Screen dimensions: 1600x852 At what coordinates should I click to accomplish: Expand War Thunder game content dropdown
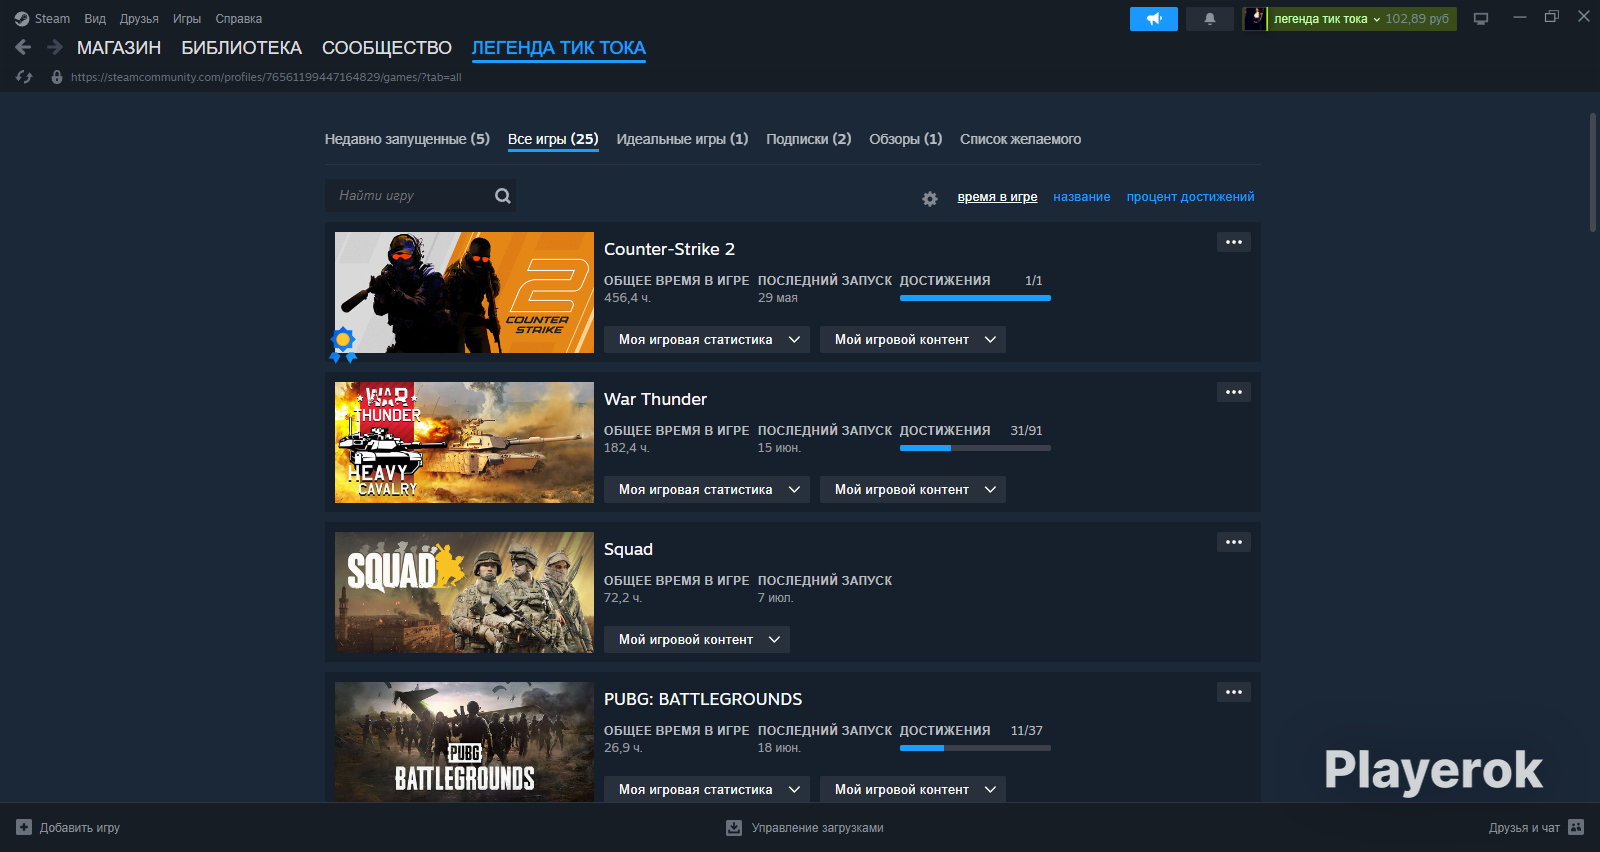913,490
